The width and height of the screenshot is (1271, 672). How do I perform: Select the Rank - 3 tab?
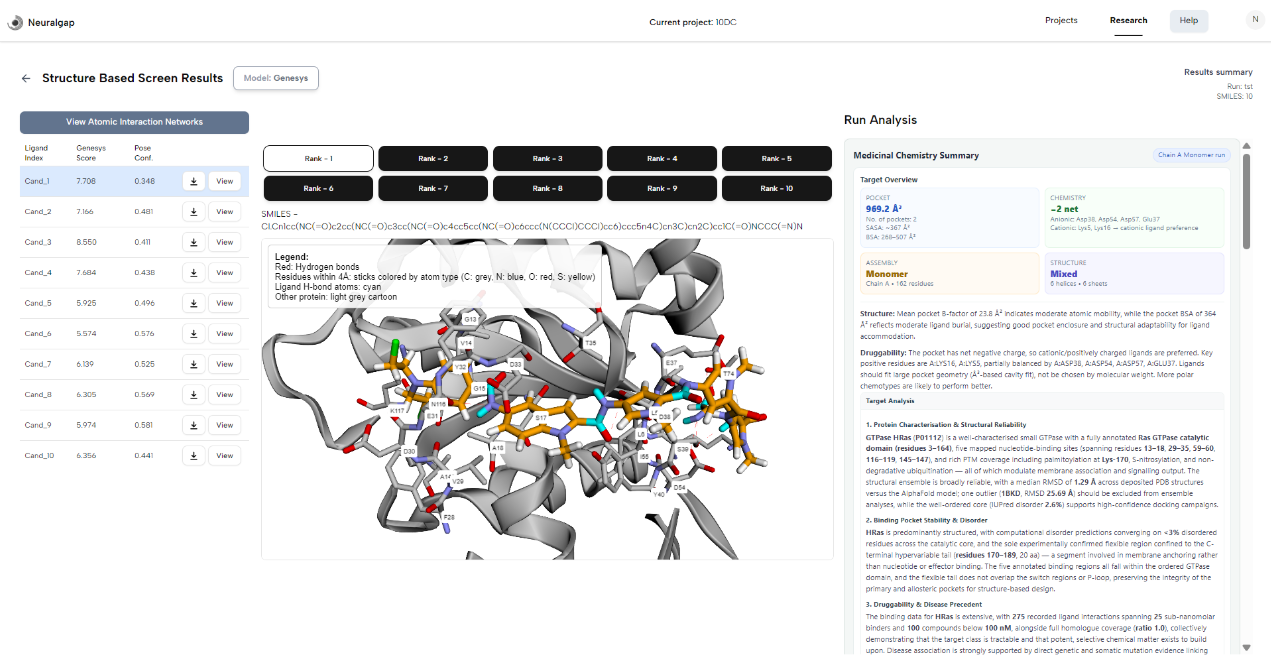point(547,158)
